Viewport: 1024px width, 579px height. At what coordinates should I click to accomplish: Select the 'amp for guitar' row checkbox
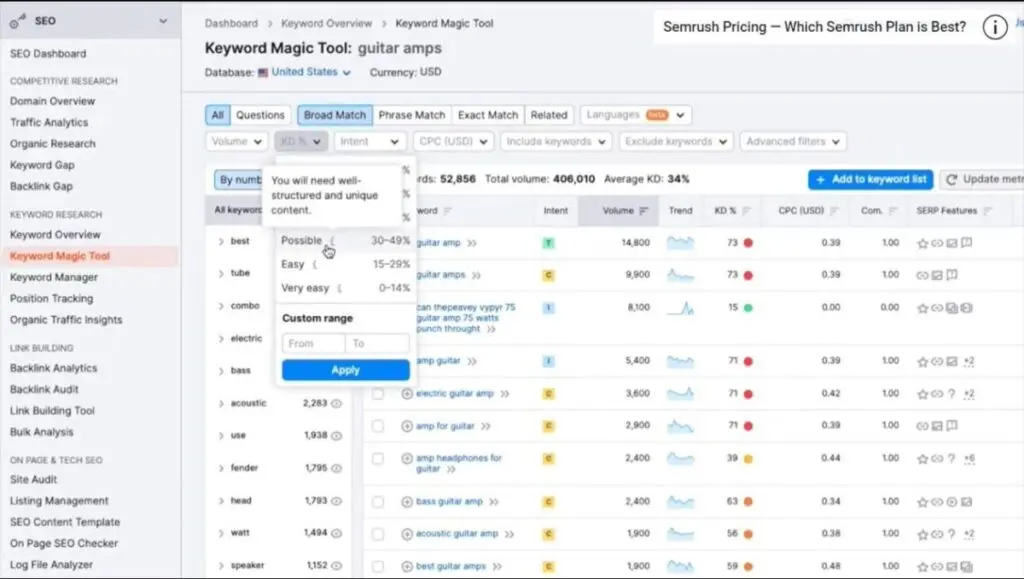point(378,426)
